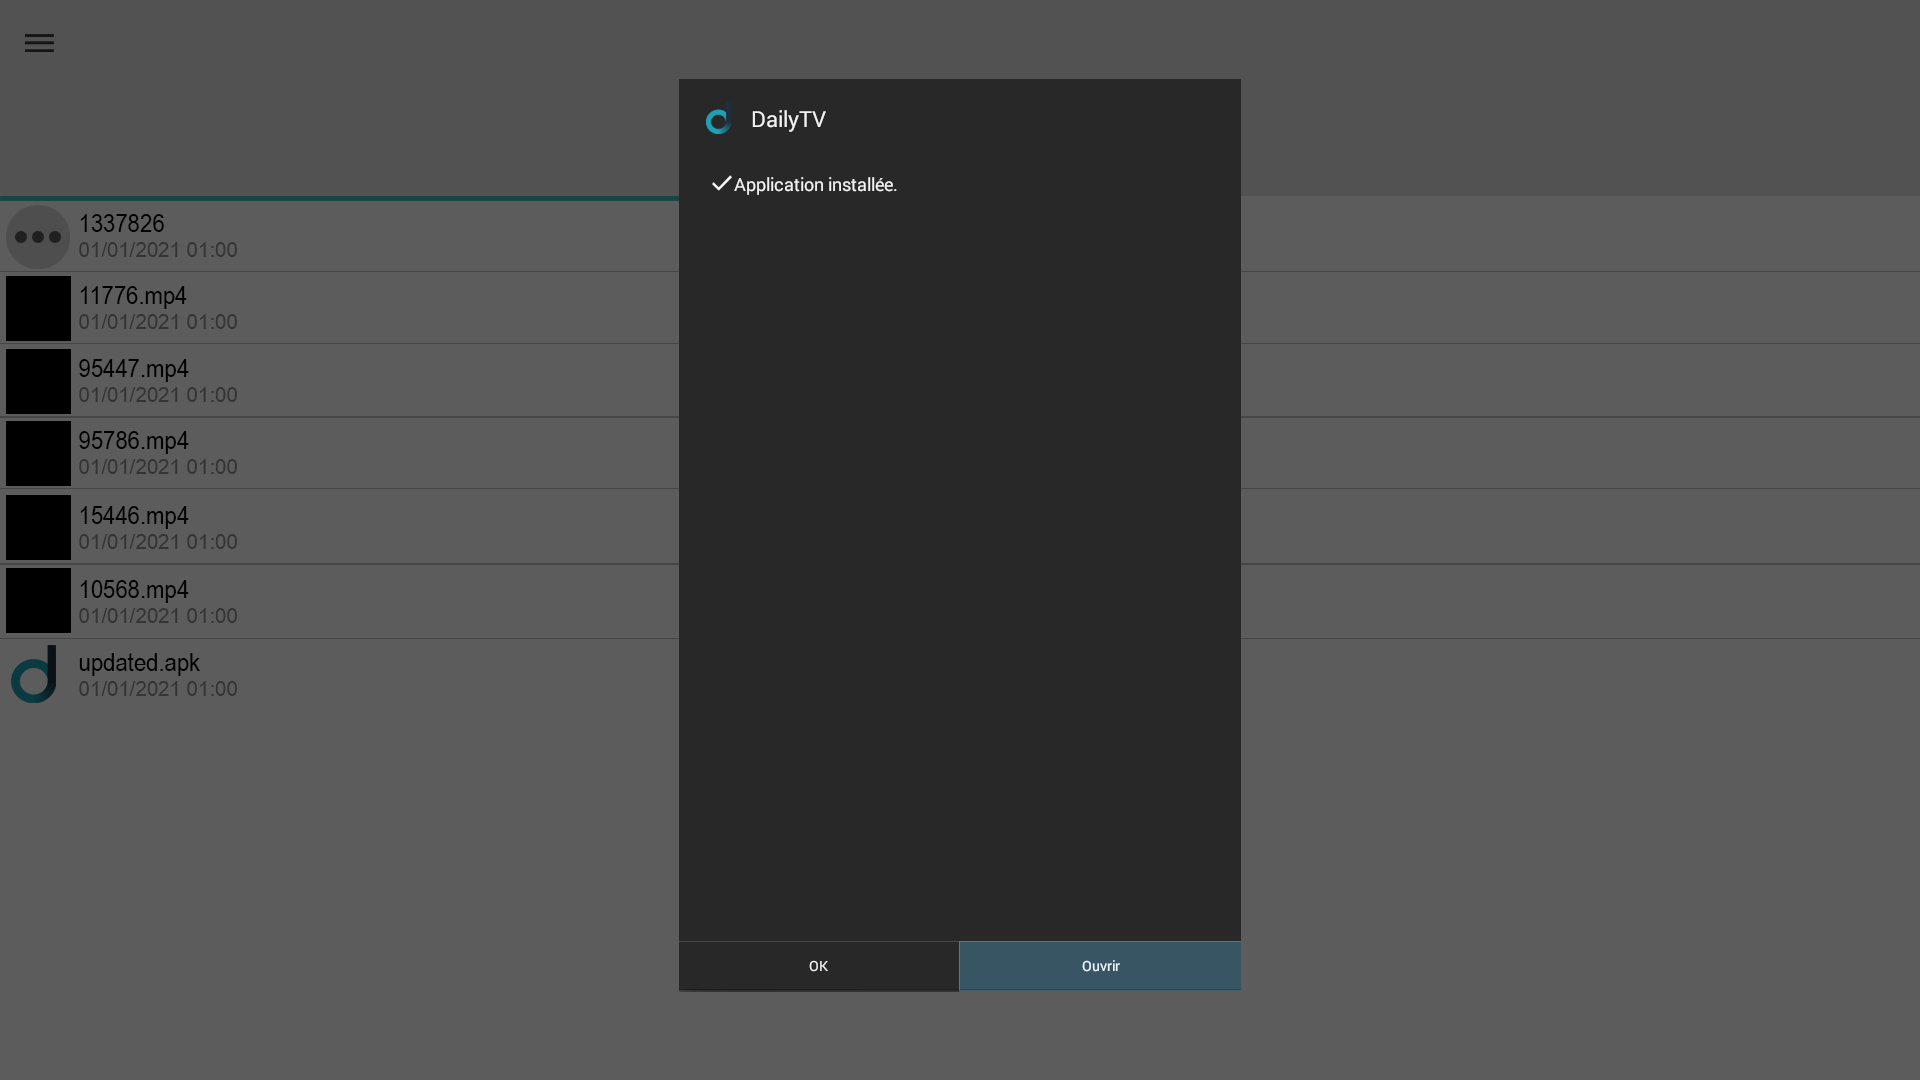1920x1080 pixels.
Task: Select the 11776.mp4 file name
Action: pos(132,296)
